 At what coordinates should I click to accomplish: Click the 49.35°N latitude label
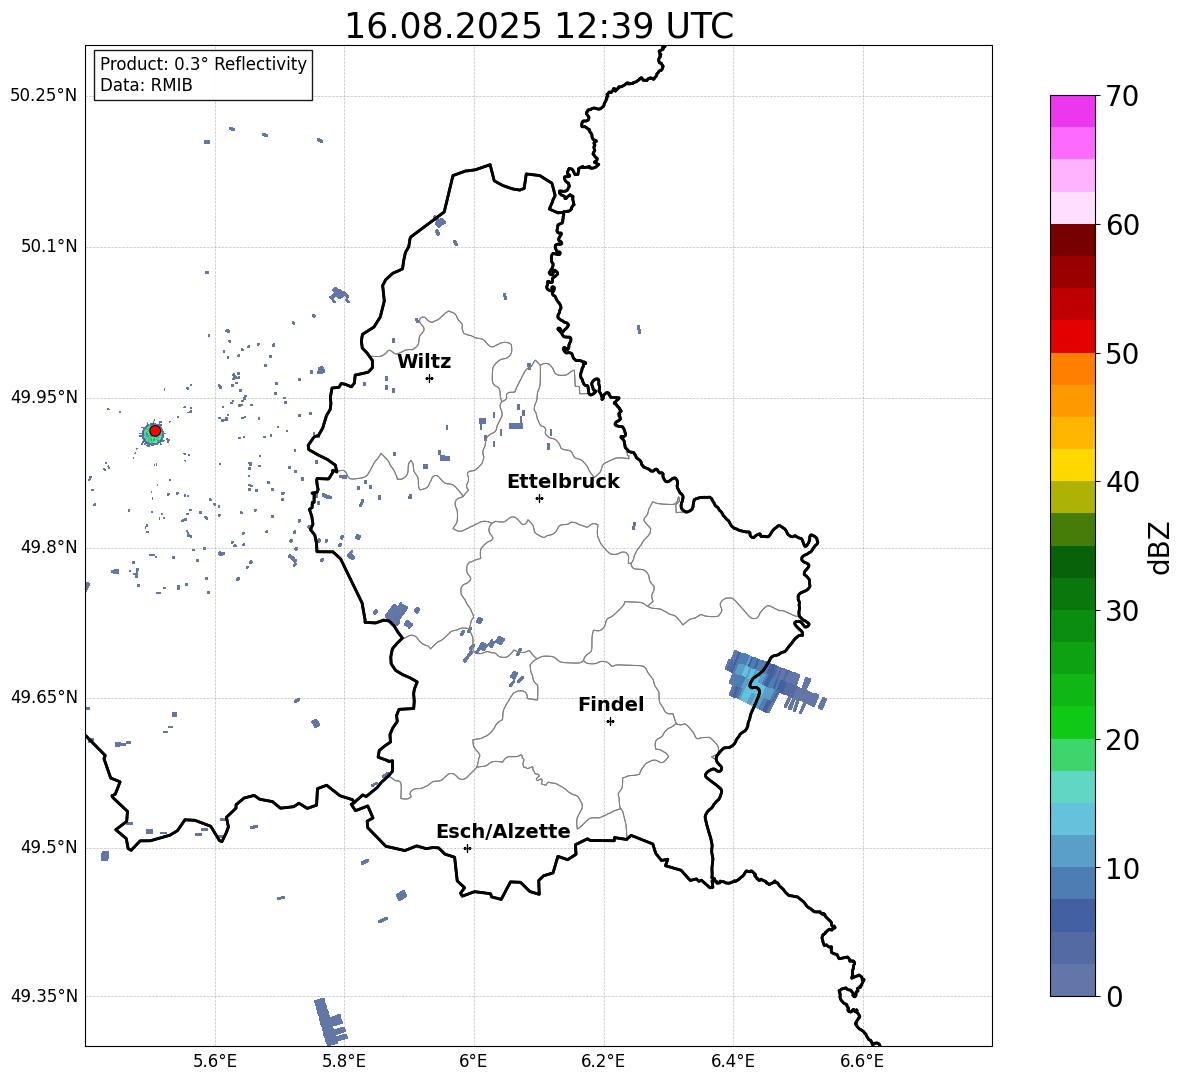click(44, 996)
